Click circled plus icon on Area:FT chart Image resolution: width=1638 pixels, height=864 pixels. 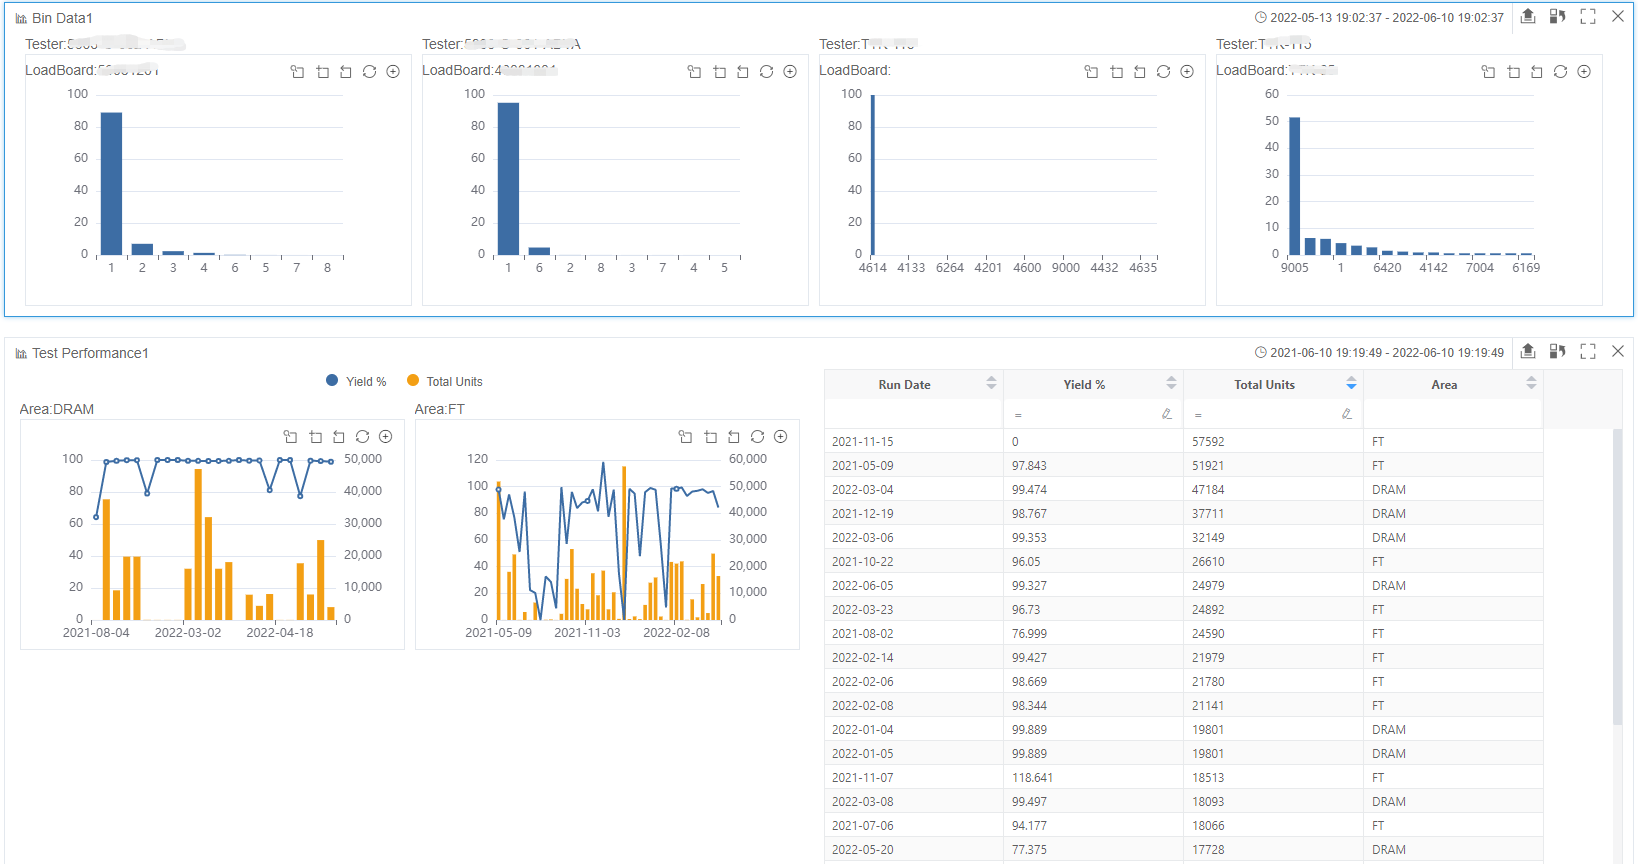pos(781,437)
